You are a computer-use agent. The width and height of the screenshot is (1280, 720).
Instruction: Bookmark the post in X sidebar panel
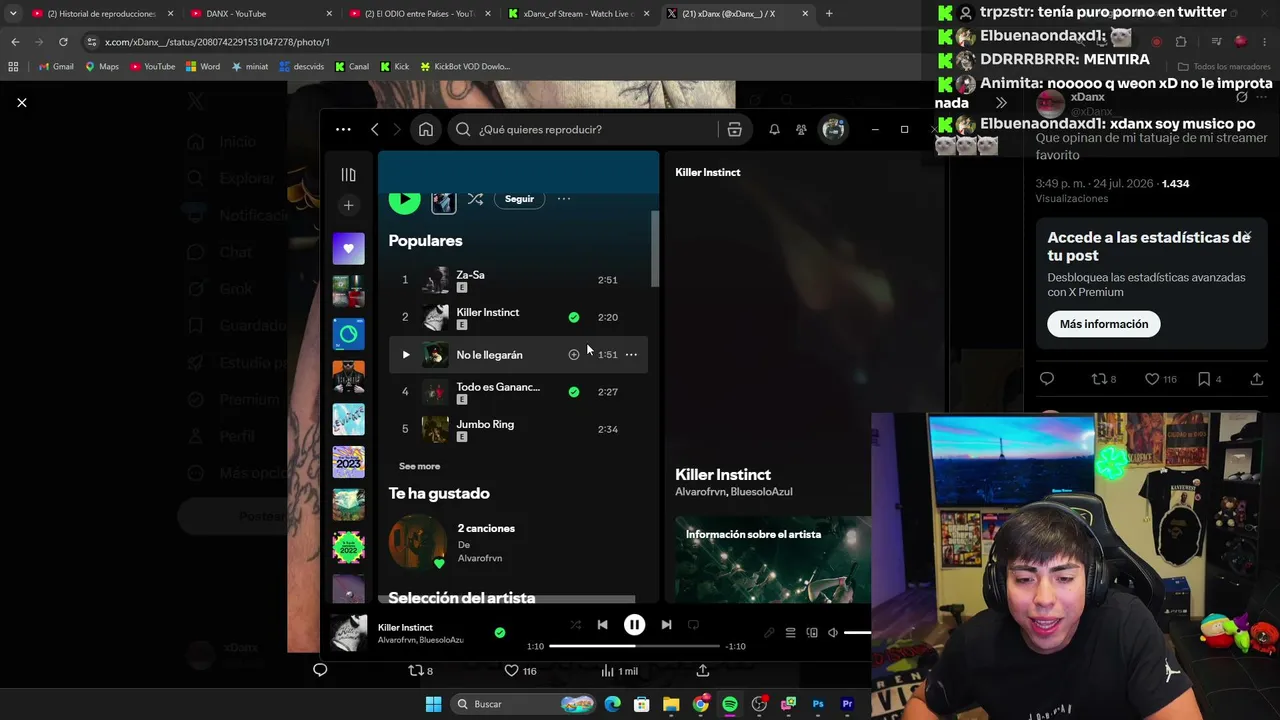[1210, 379]
